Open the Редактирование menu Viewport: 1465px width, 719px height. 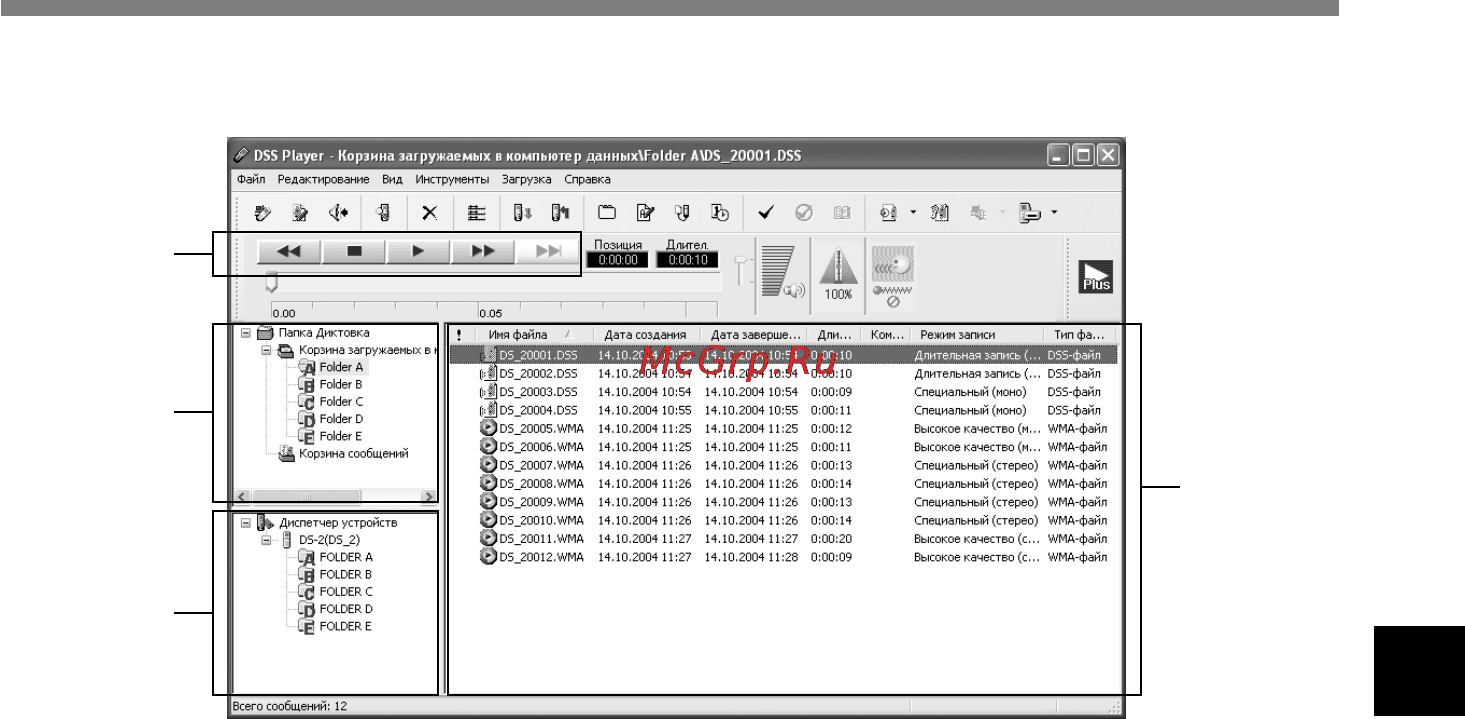[x=324, y=180]
